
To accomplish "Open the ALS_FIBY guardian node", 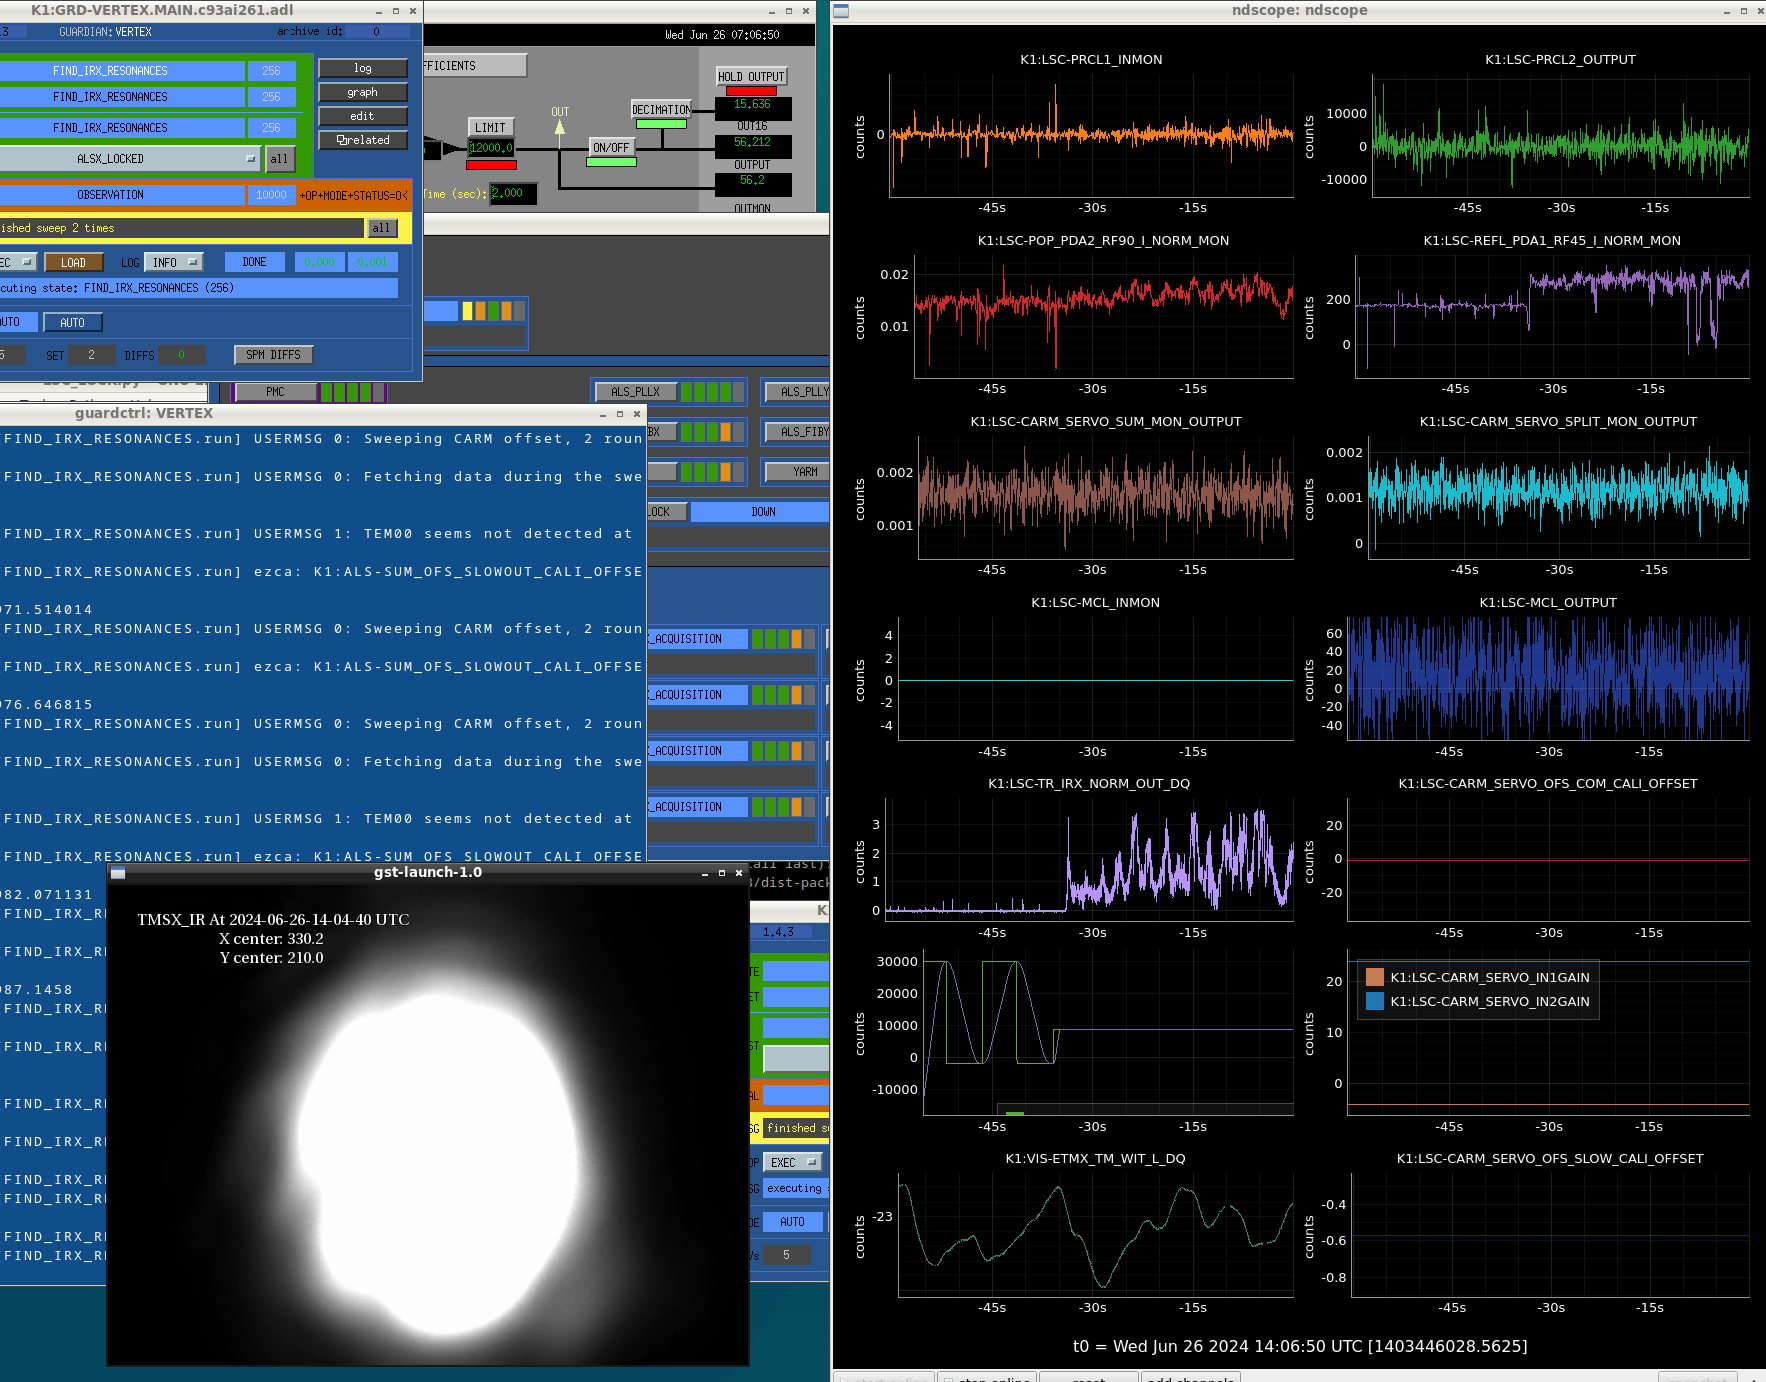I will point(797,432).
